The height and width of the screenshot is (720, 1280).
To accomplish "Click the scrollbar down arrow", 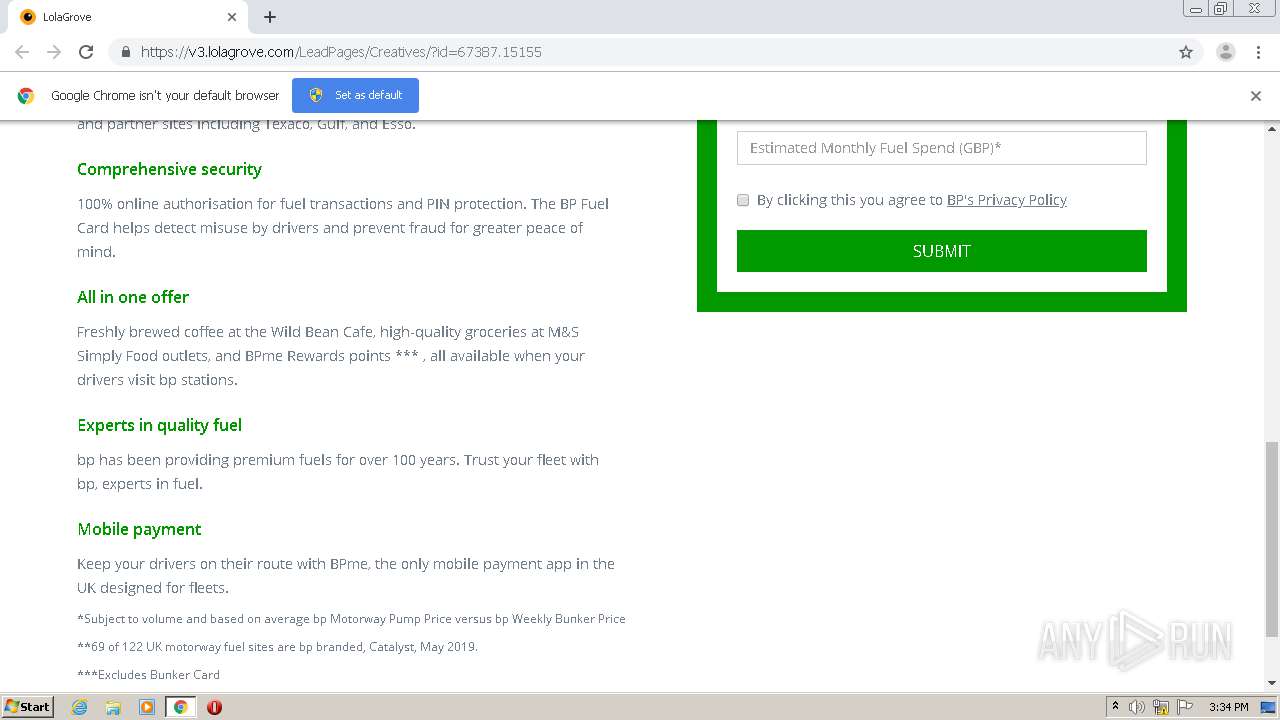I will pyautogui.click(x=1272, y=683).
